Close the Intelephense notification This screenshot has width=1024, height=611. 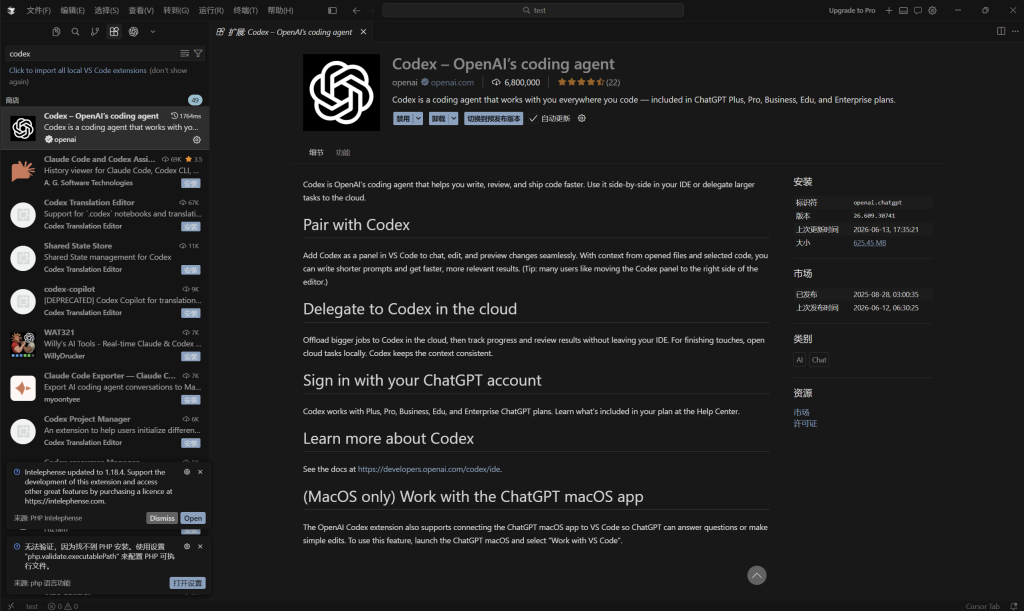pyautogui.click(x=200, y=472)
